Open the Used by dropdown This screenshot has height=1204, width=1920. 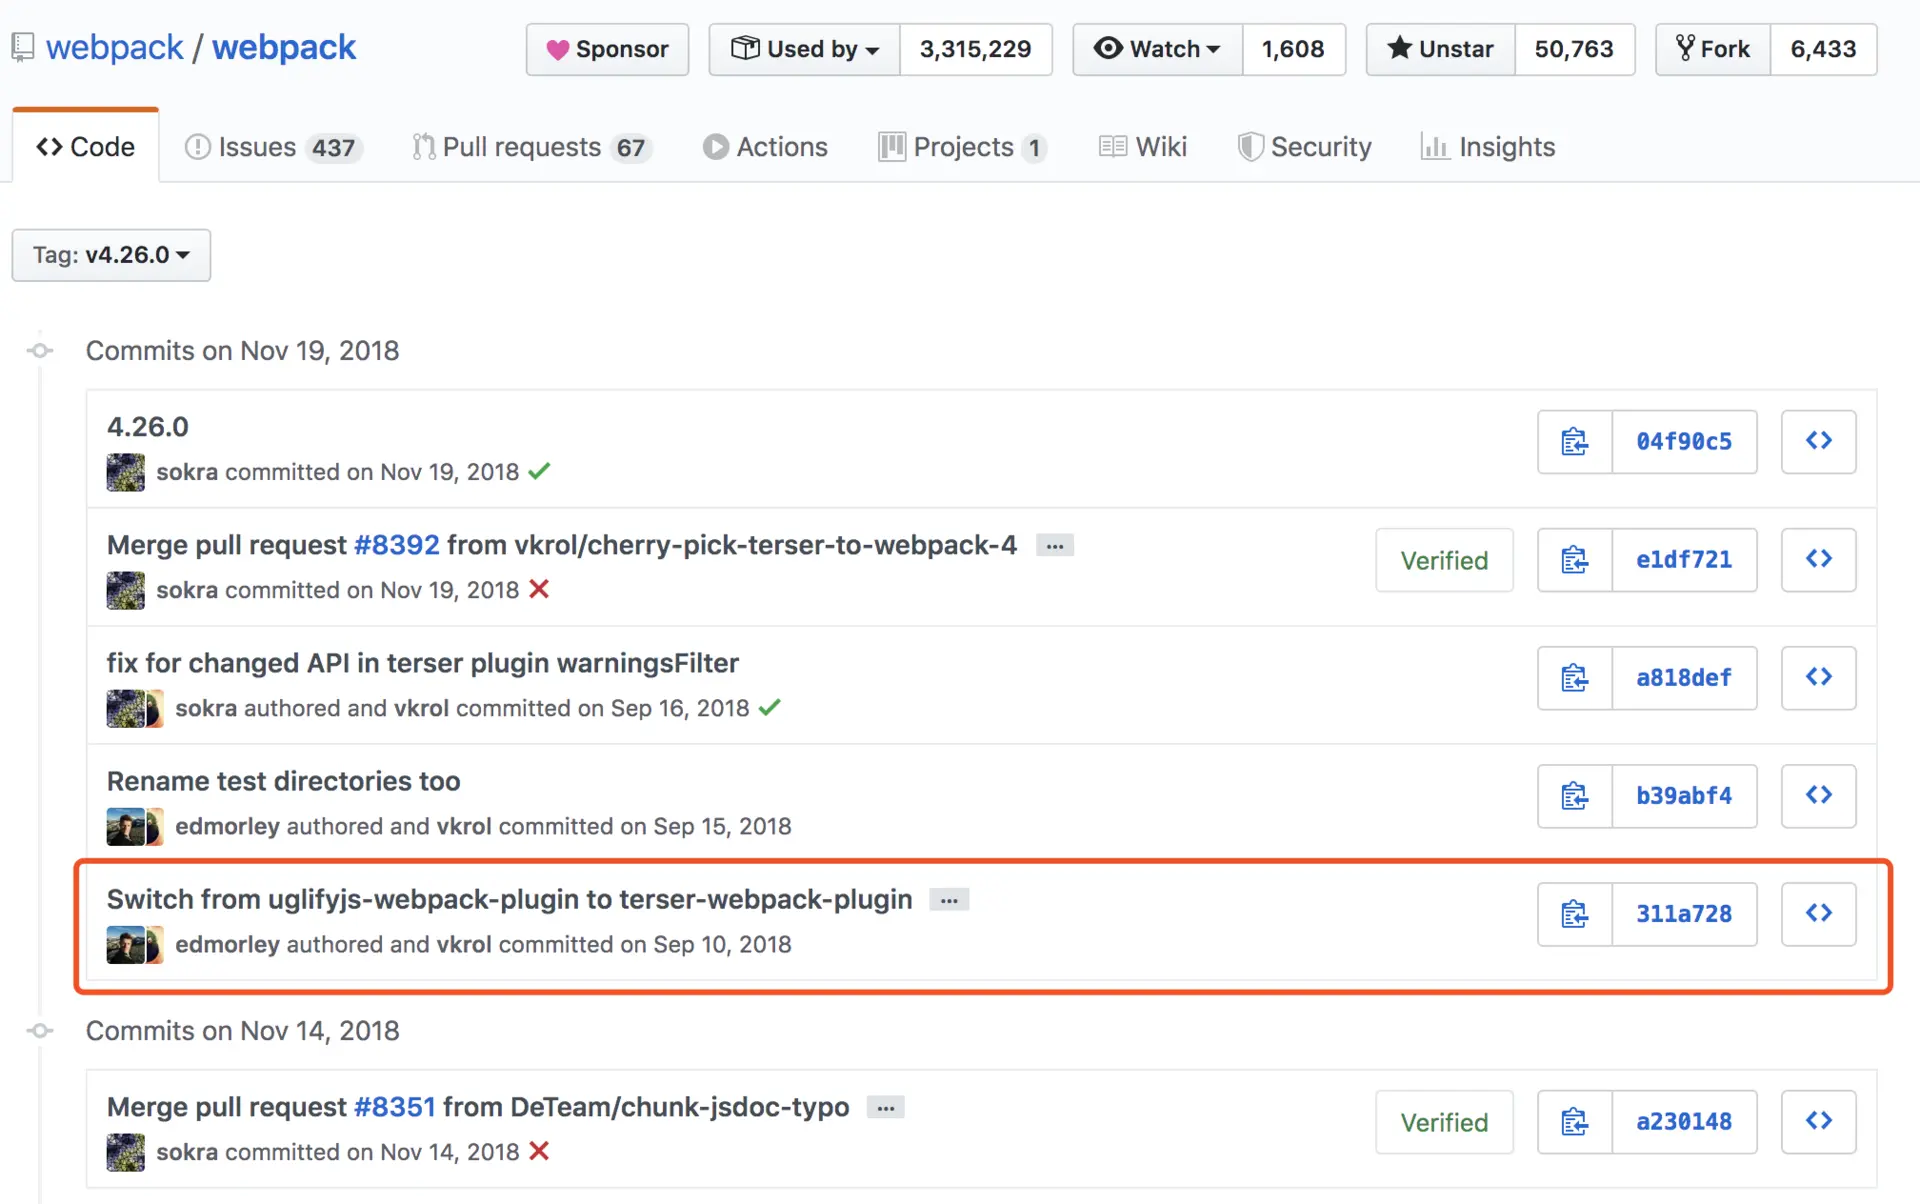(x=805, y=49)
